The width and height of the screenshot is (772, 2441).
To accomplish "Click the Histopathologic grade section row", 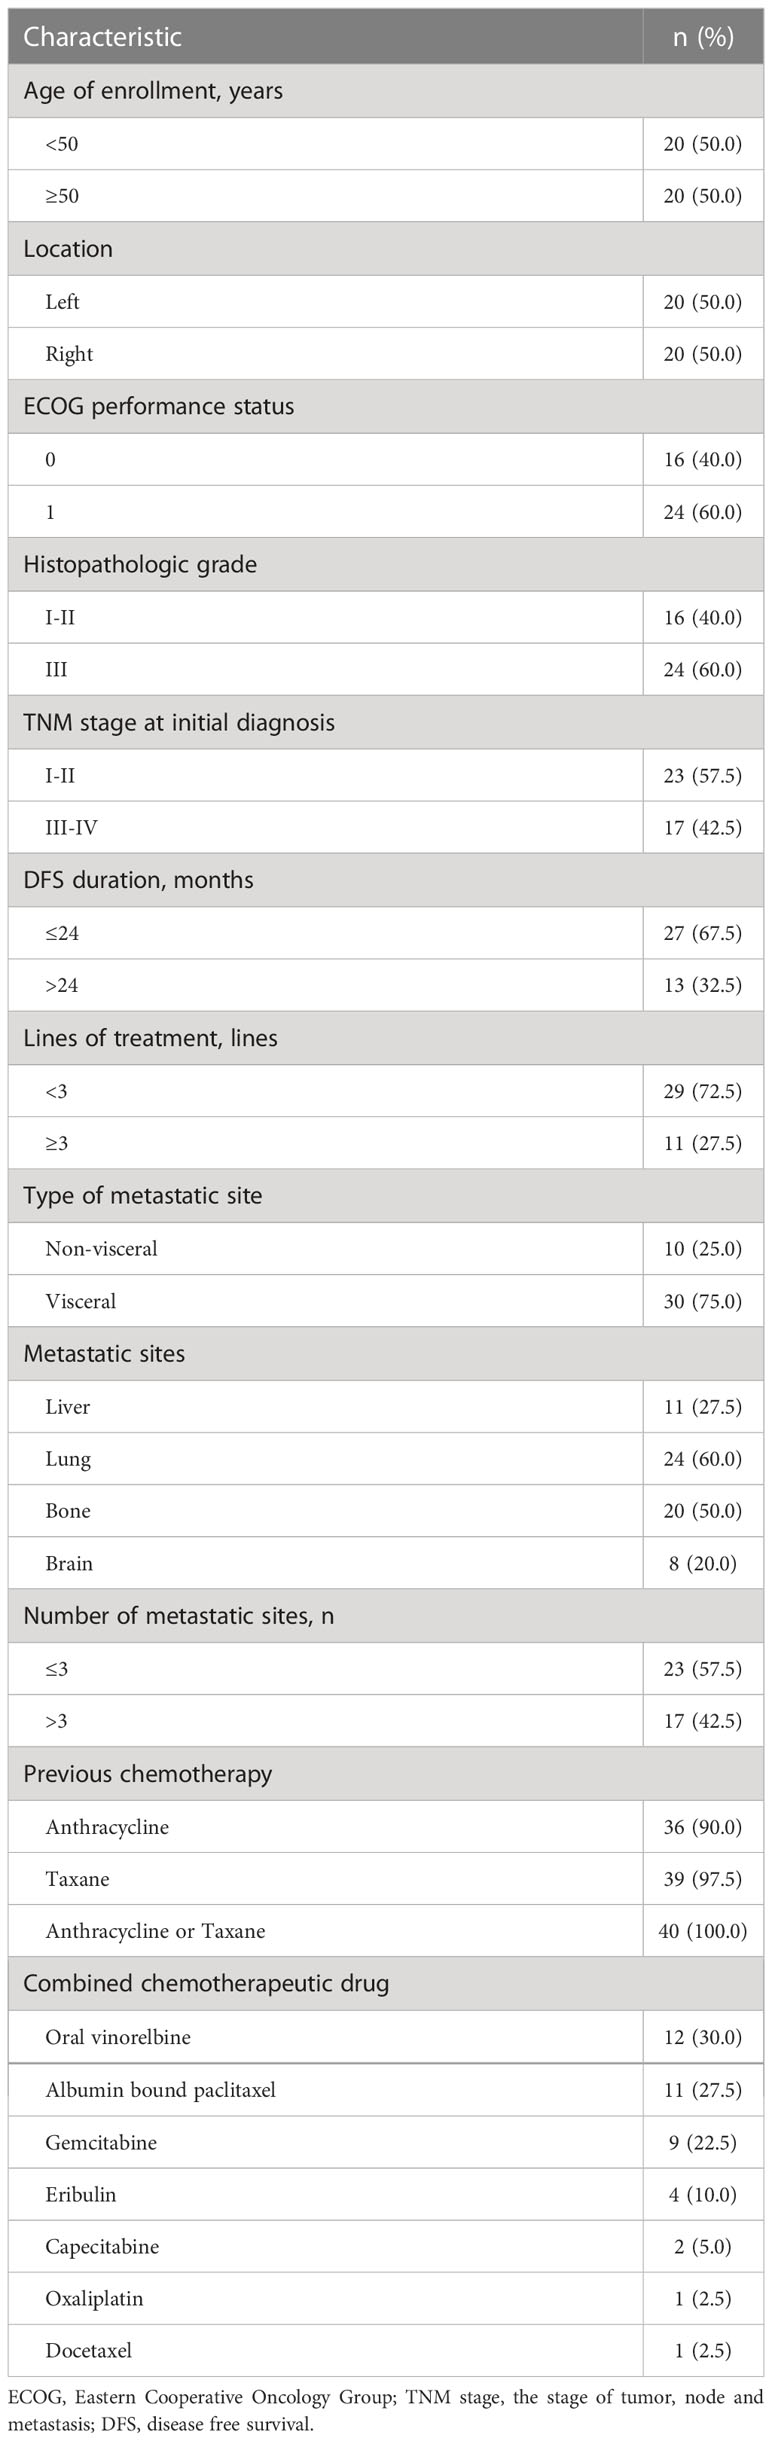I will pos(386,565).
